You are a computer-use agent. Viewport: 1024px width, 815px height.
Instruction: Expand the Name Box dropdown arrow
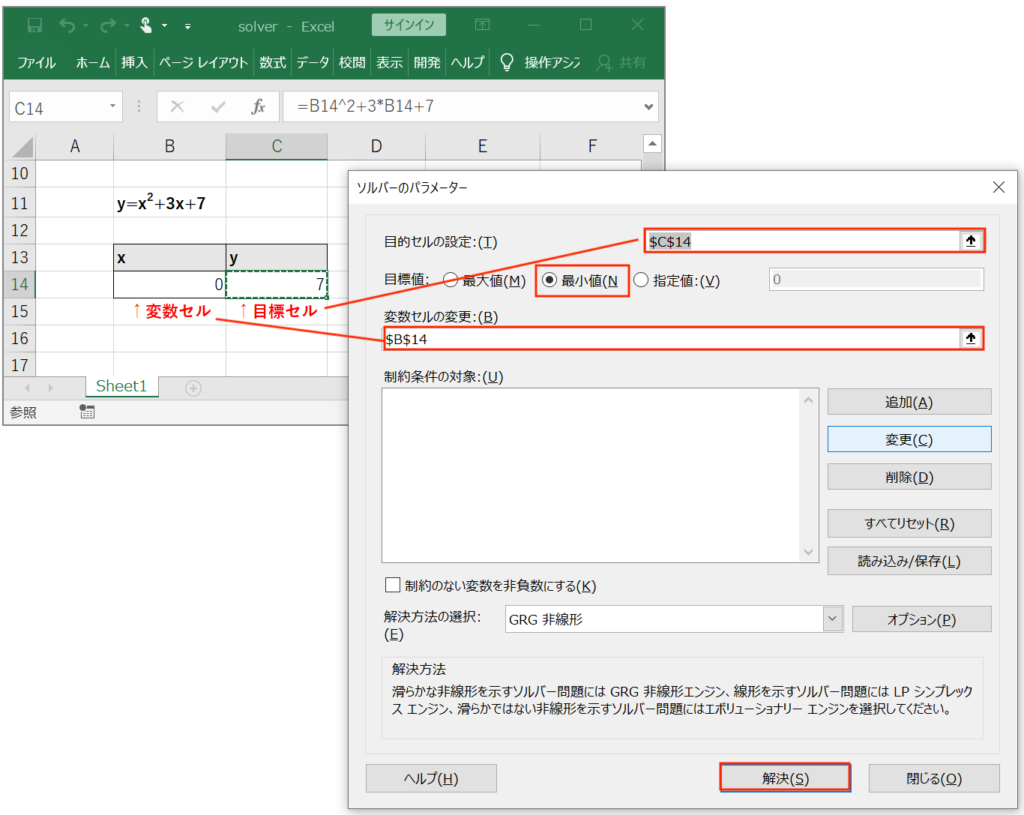(x=113, y=107)
